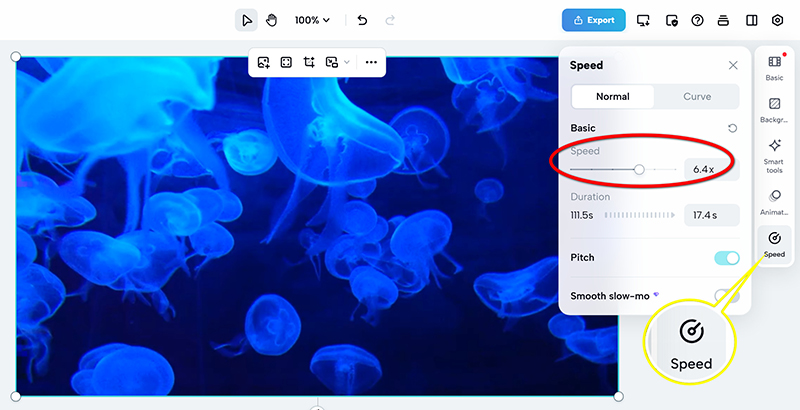Expand the dropdown arrow beside the replace icon
Viewport: 800px width, 410px height.
(347, 62)
